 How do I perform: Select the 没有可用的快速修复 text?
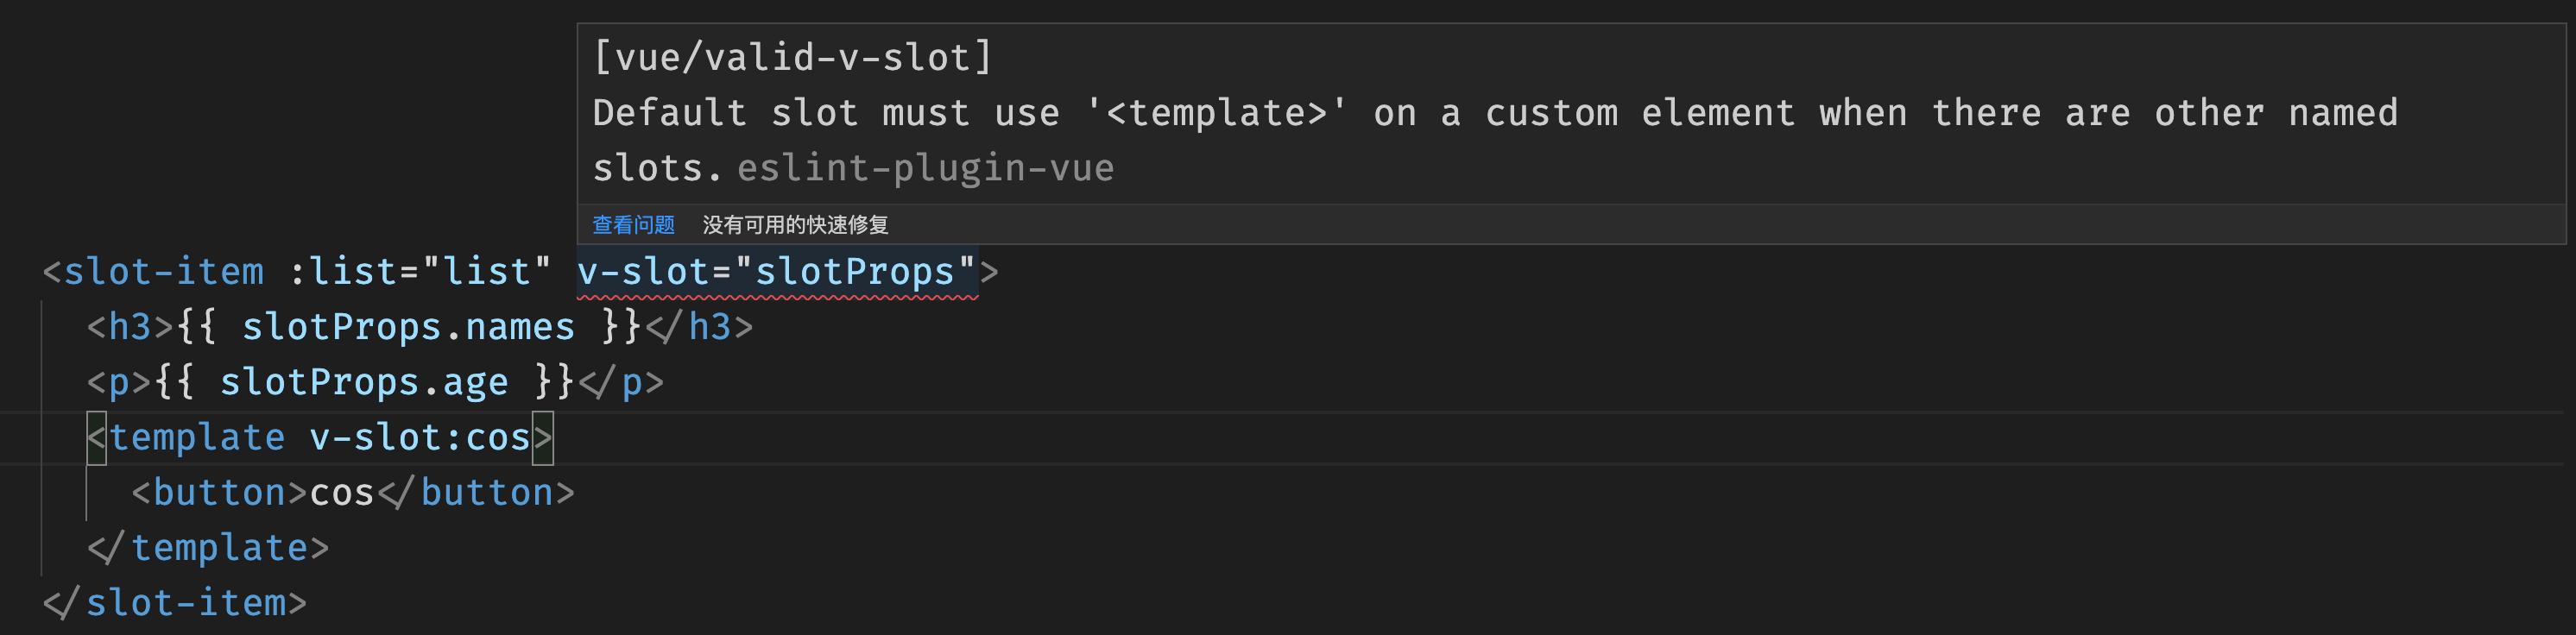(x=795, y=225)
